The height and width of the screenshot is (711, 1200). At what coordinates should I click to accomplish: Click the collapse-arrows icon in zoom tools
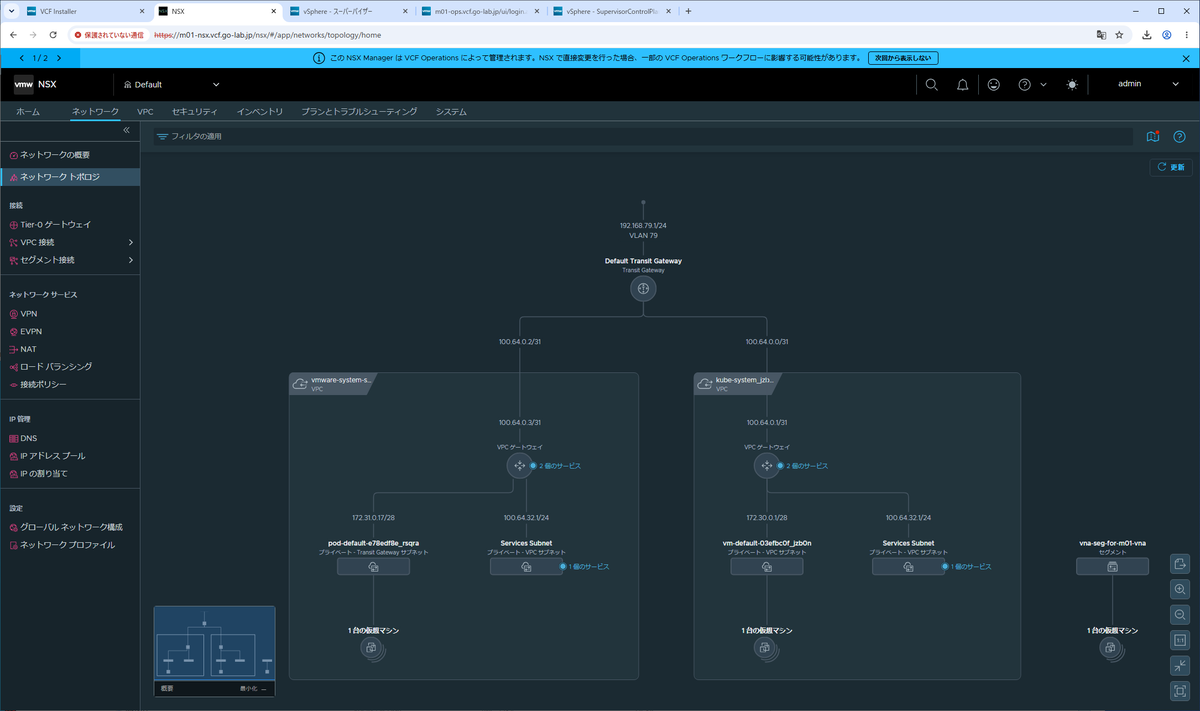tap(1180, 665)
